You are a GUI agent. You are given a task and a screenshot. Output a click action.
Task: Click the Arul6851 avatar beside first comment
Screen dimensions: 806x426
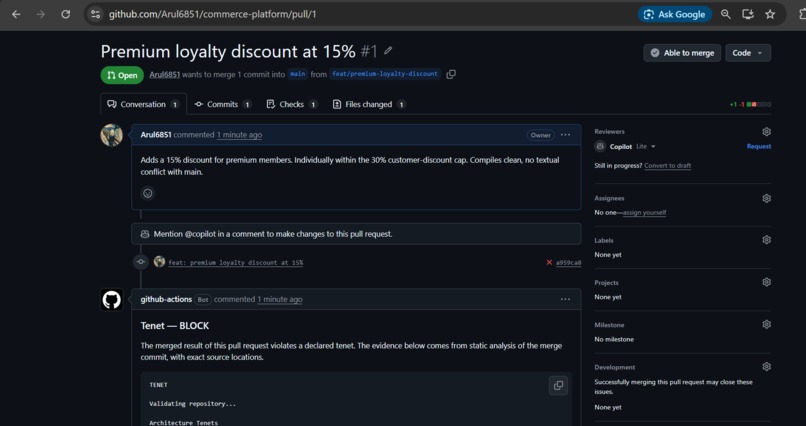coord(112,135)
